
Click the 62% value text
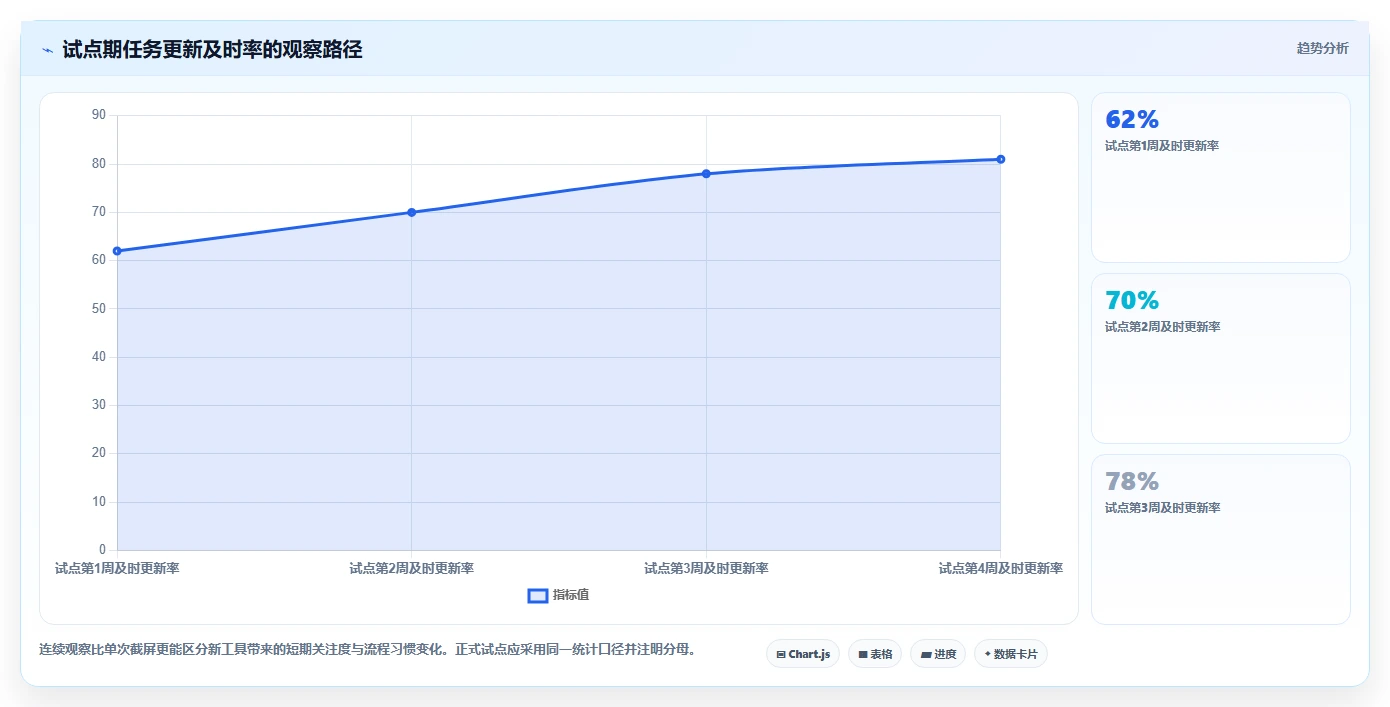(x=1132, y=120)
